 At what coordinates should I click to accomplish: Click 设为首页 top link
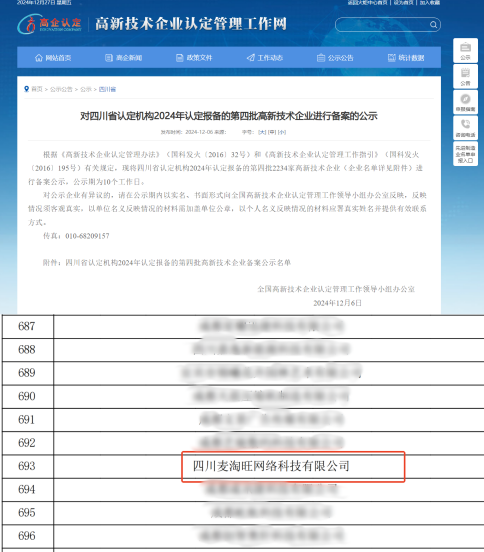click(x=404, y=2)
